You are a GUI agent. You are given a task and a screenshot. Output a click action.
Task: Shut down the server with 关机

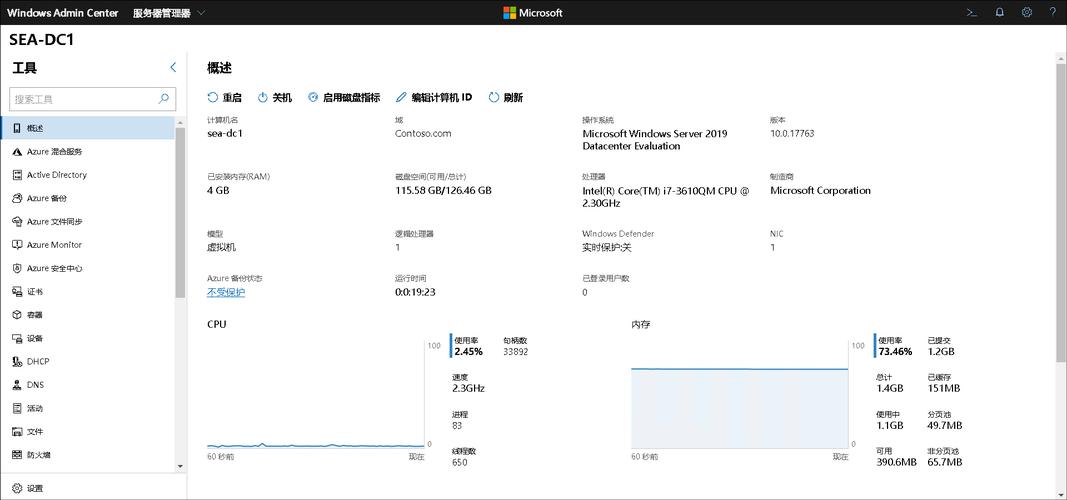pos(275,97)
